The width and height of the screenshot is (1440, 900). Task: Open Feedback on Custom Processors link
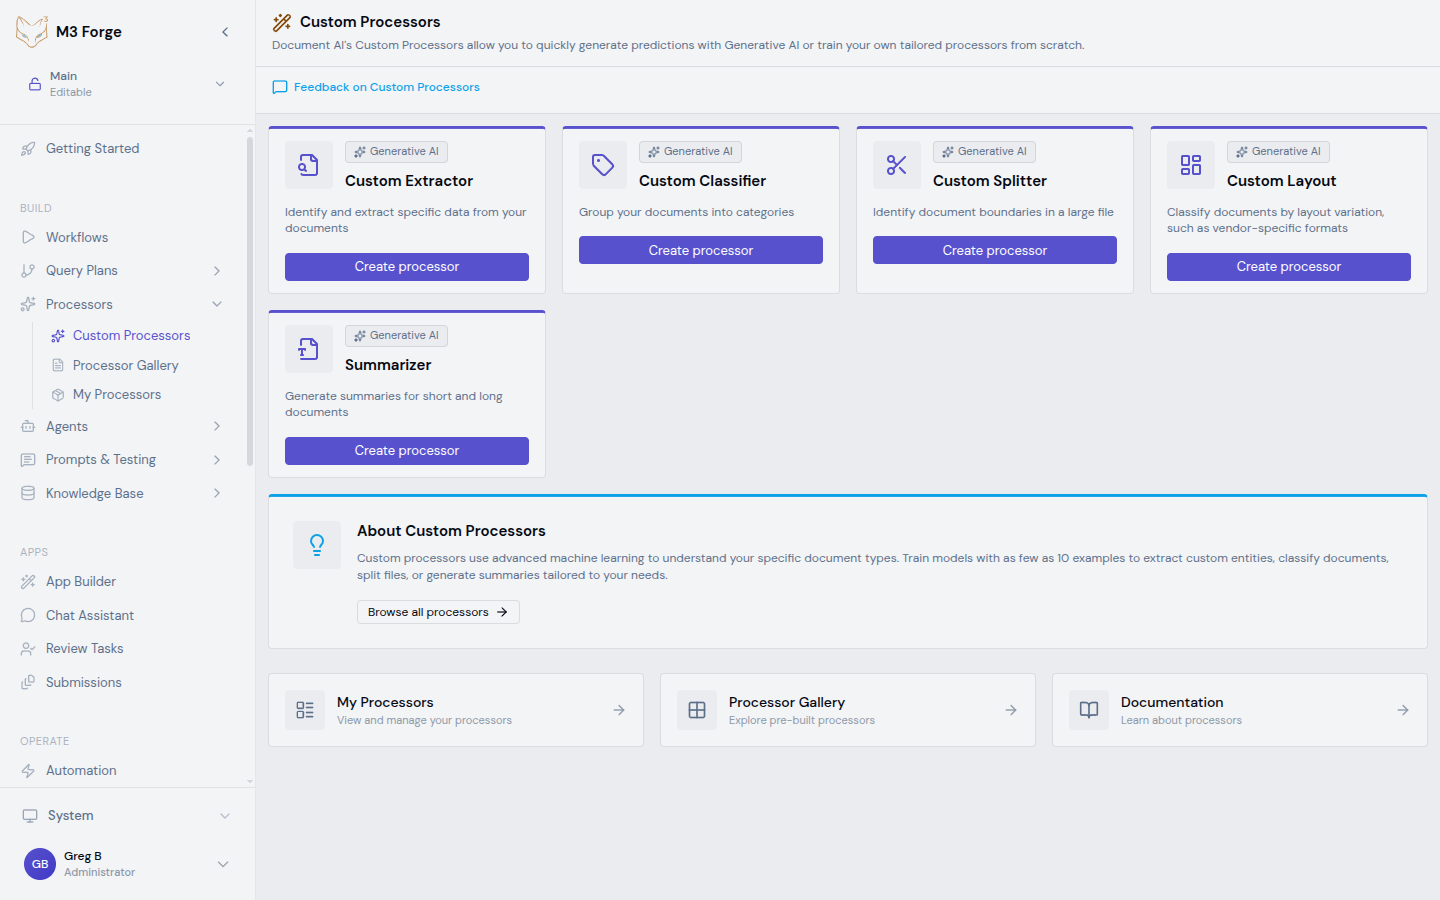(386, 87)
